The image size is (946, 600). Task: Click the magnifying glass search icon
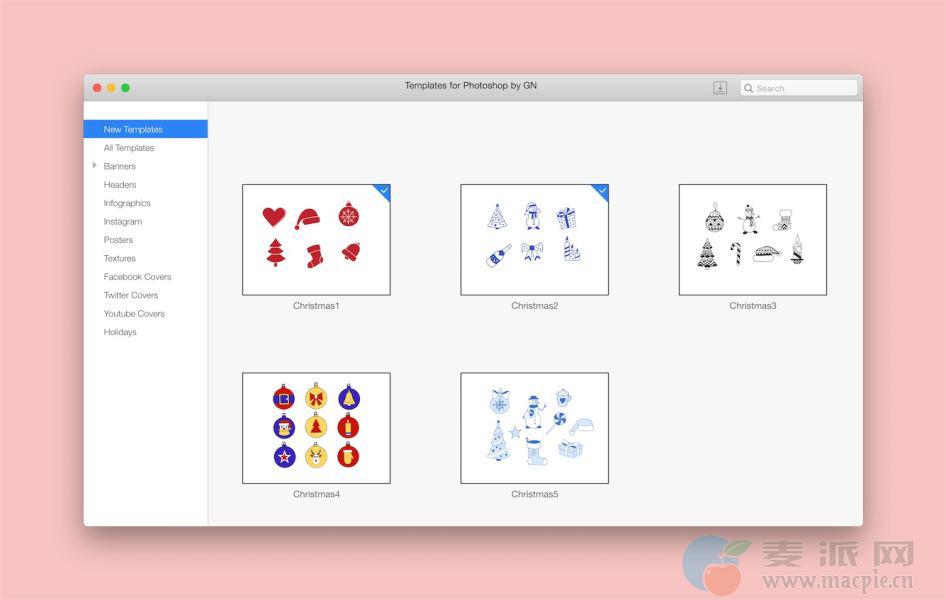coord(748,88)
